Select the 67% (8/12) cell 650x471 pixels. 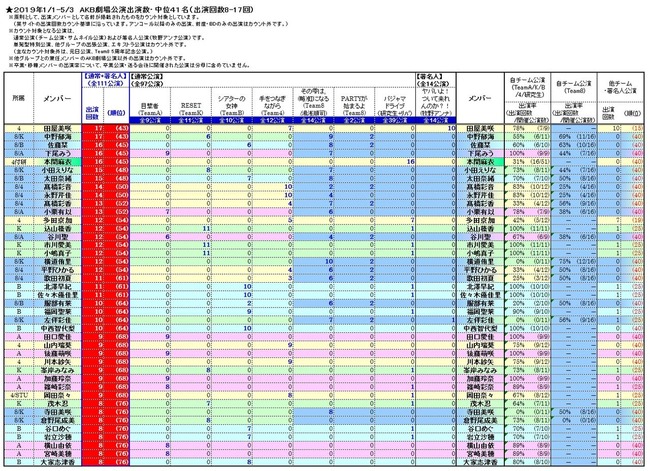tap(527, 395)
